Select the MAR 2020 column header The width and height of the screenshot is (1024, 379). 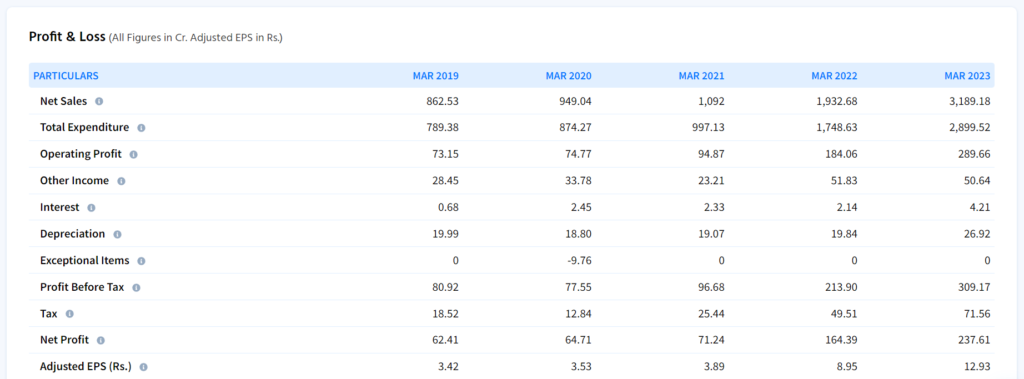coord(569,76)
